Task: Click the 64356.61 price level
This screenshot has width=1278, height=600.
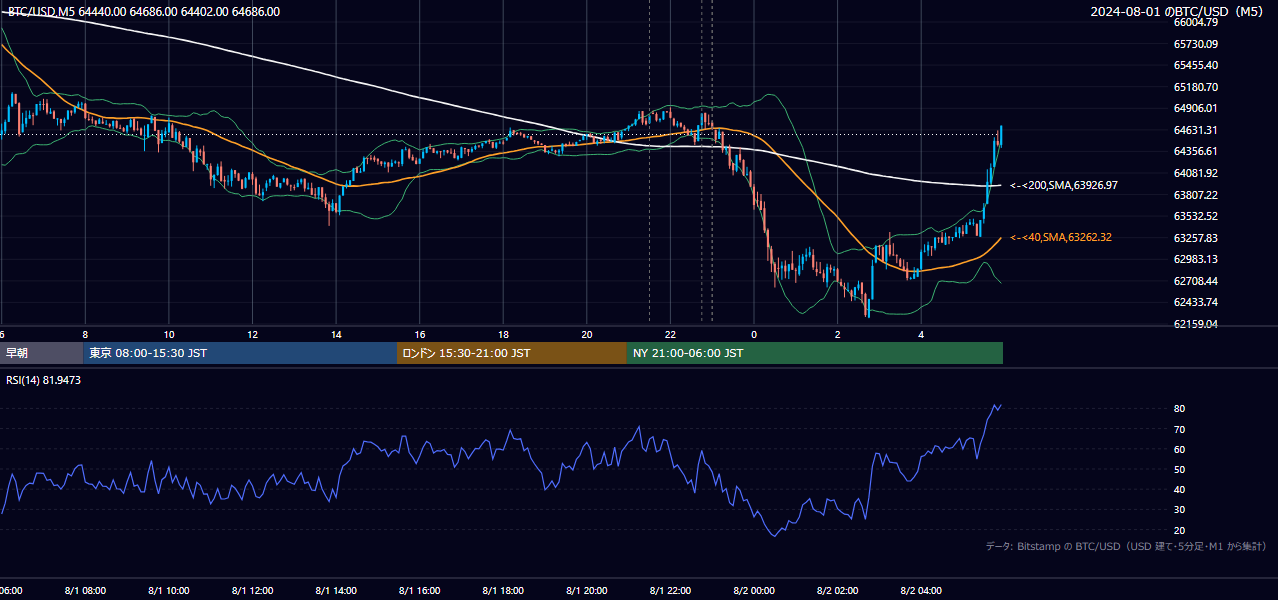Action: pos(1195,151)
